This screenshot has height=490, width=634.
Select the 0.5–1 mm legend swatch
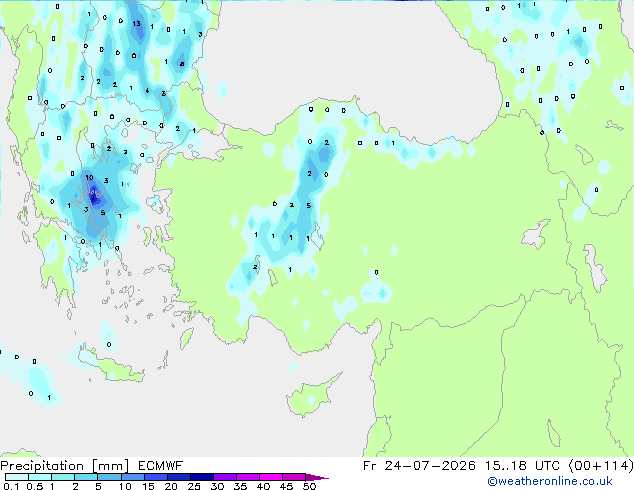point(40,477)
